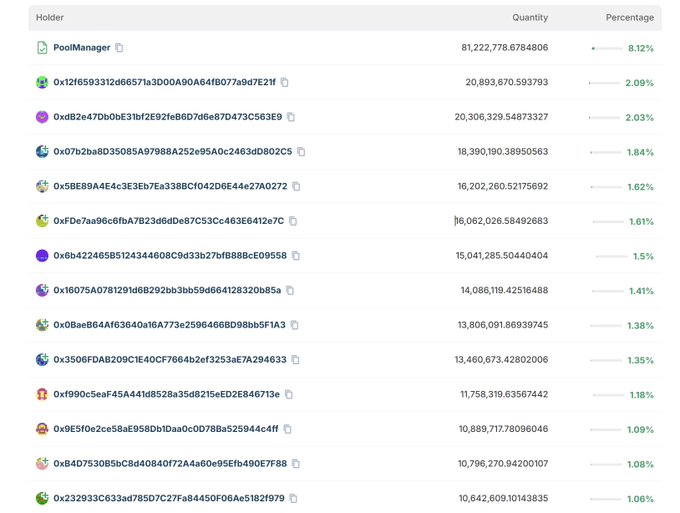Click the 1.35% percentage value
The image size is (680, 513).
pos(641,360)
